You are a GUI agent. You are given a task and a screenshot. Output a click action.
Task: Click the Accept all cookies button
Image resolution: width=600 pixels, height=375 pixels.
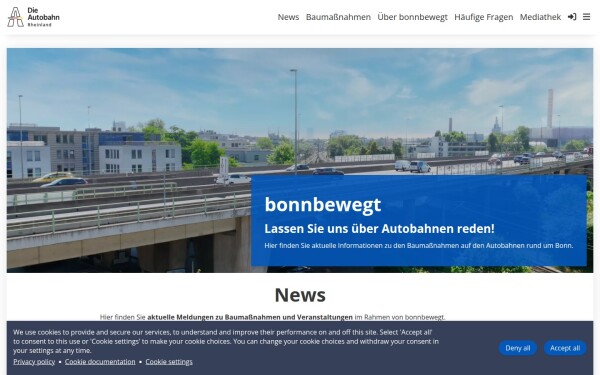click(565, 348)
